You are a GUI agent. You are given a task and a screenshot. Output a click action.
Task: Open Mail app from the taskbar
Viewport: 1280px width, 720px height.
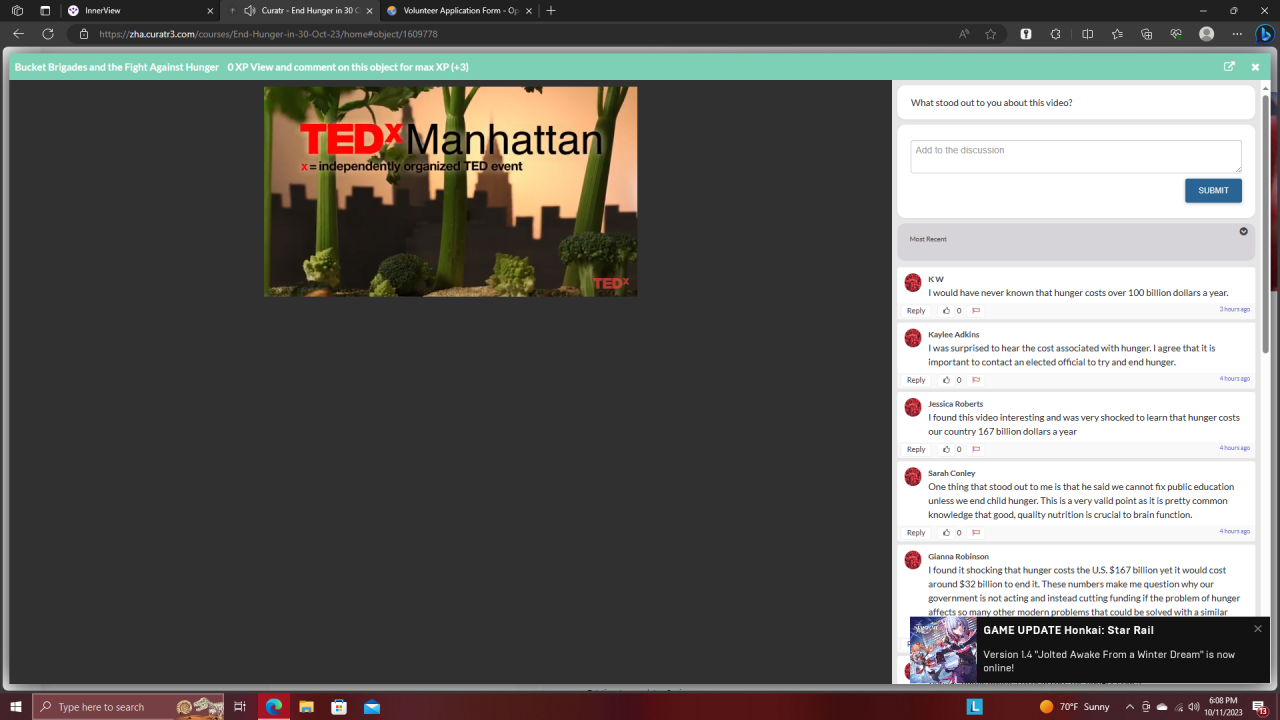(x=372, y=707)
